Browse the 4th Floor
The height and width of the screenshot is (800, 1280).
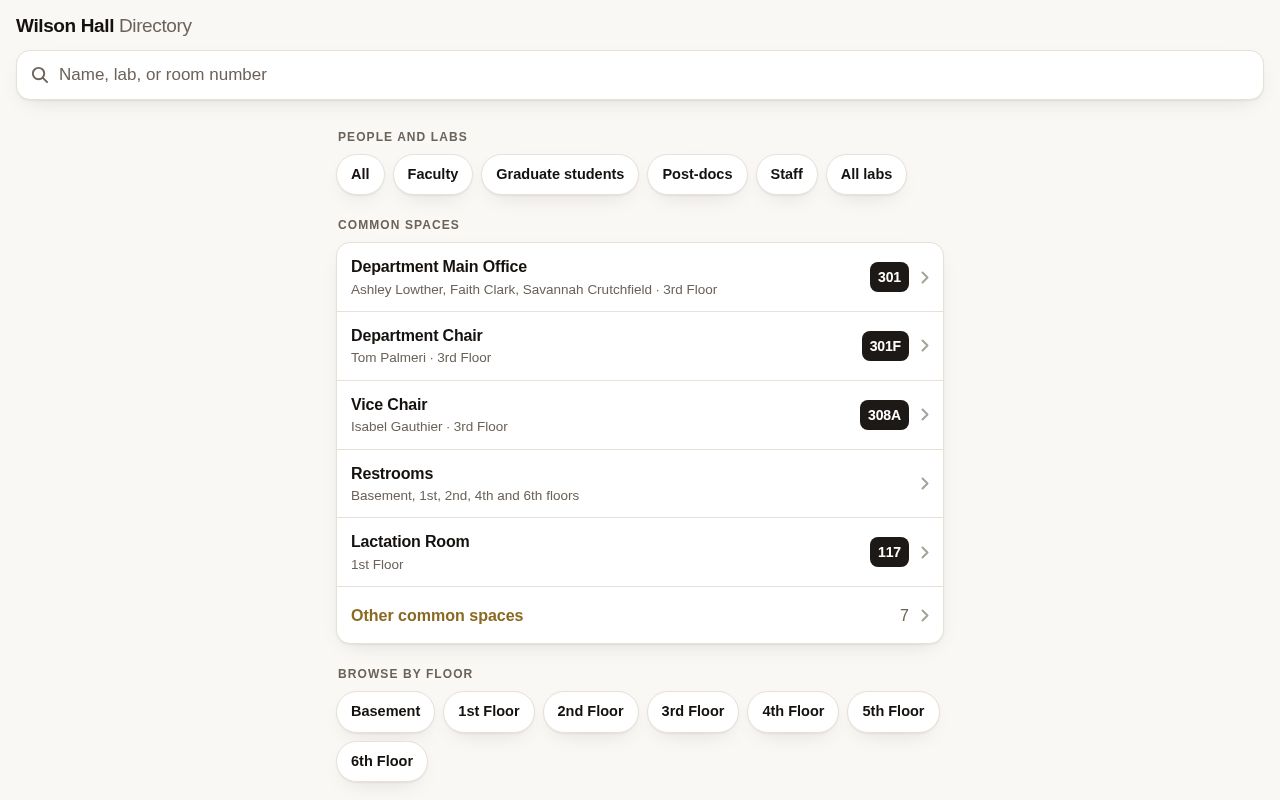click(793, 711)
